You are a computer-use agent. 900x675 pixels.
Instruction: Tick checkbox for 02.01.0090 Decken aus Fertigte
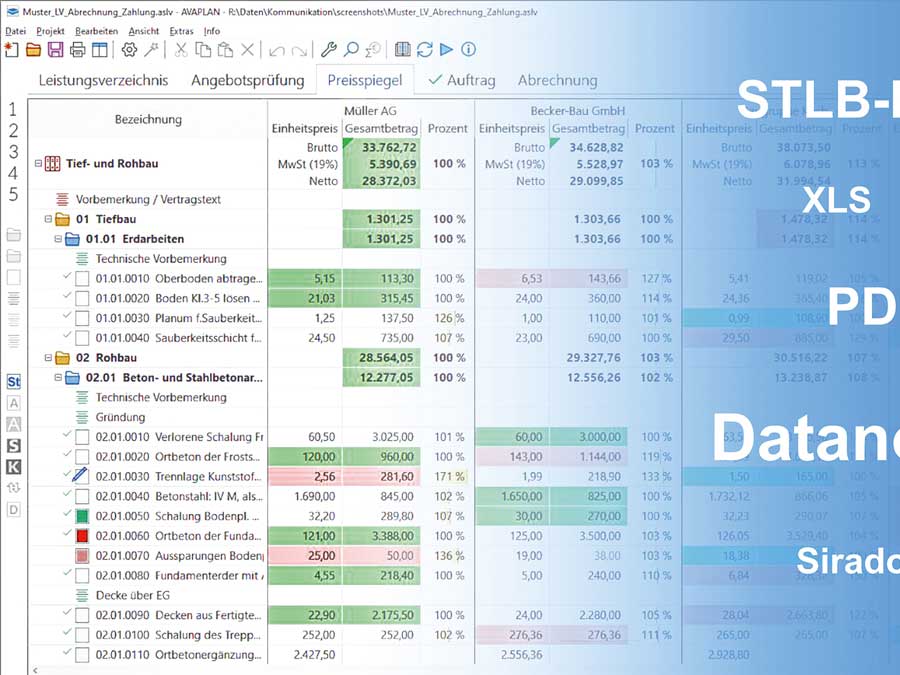coord(82,615)
